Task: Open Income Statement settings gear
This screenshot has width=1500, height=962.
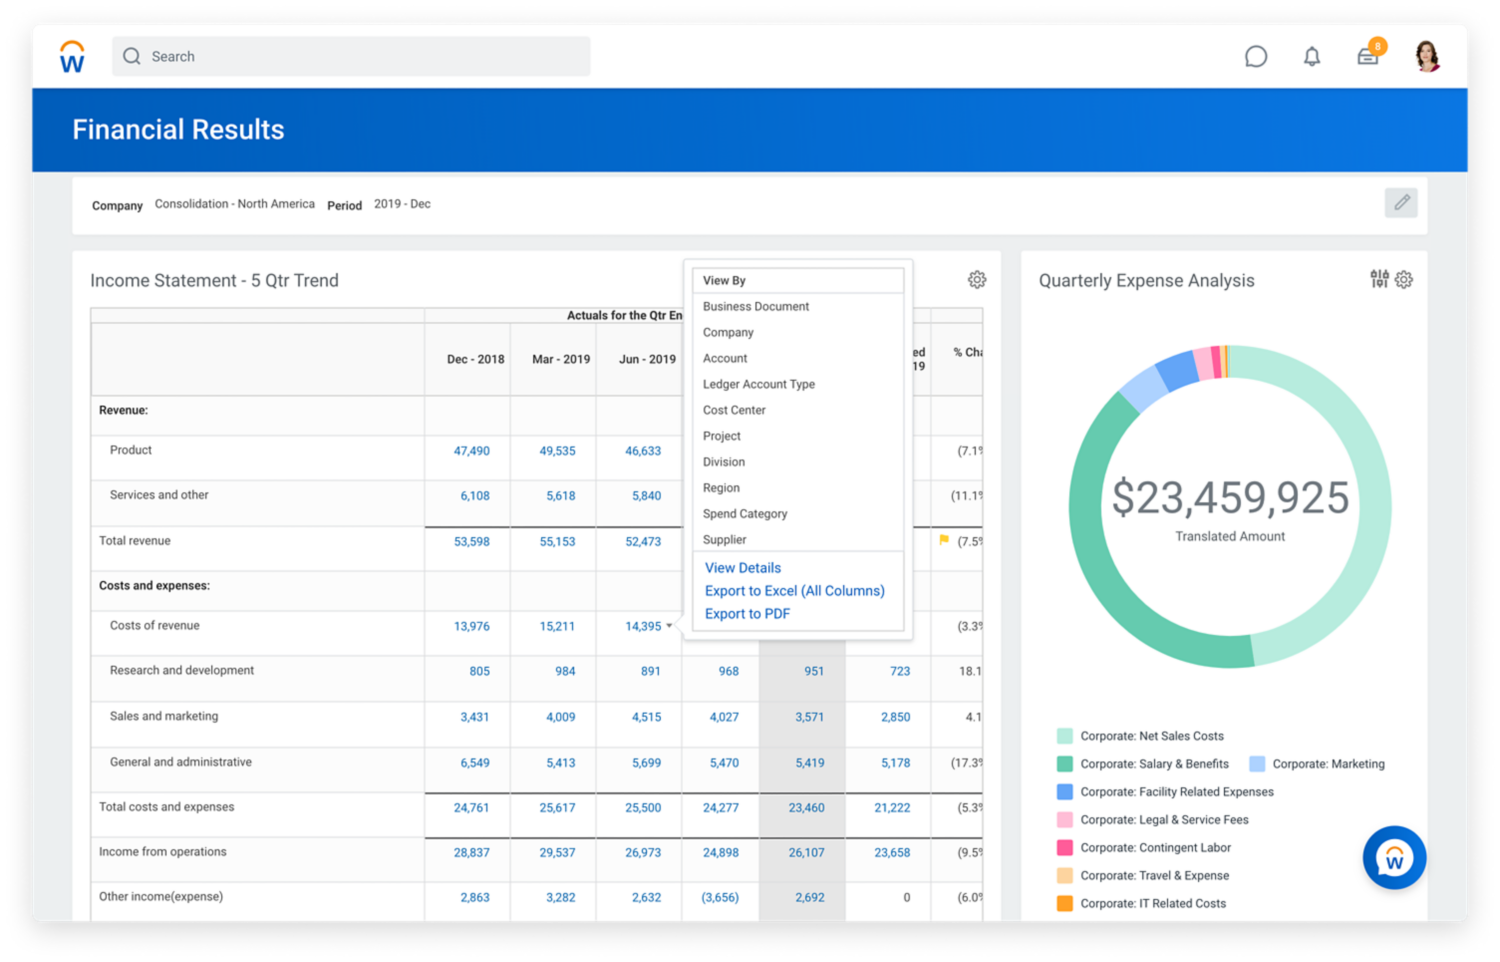Action: 977,280
